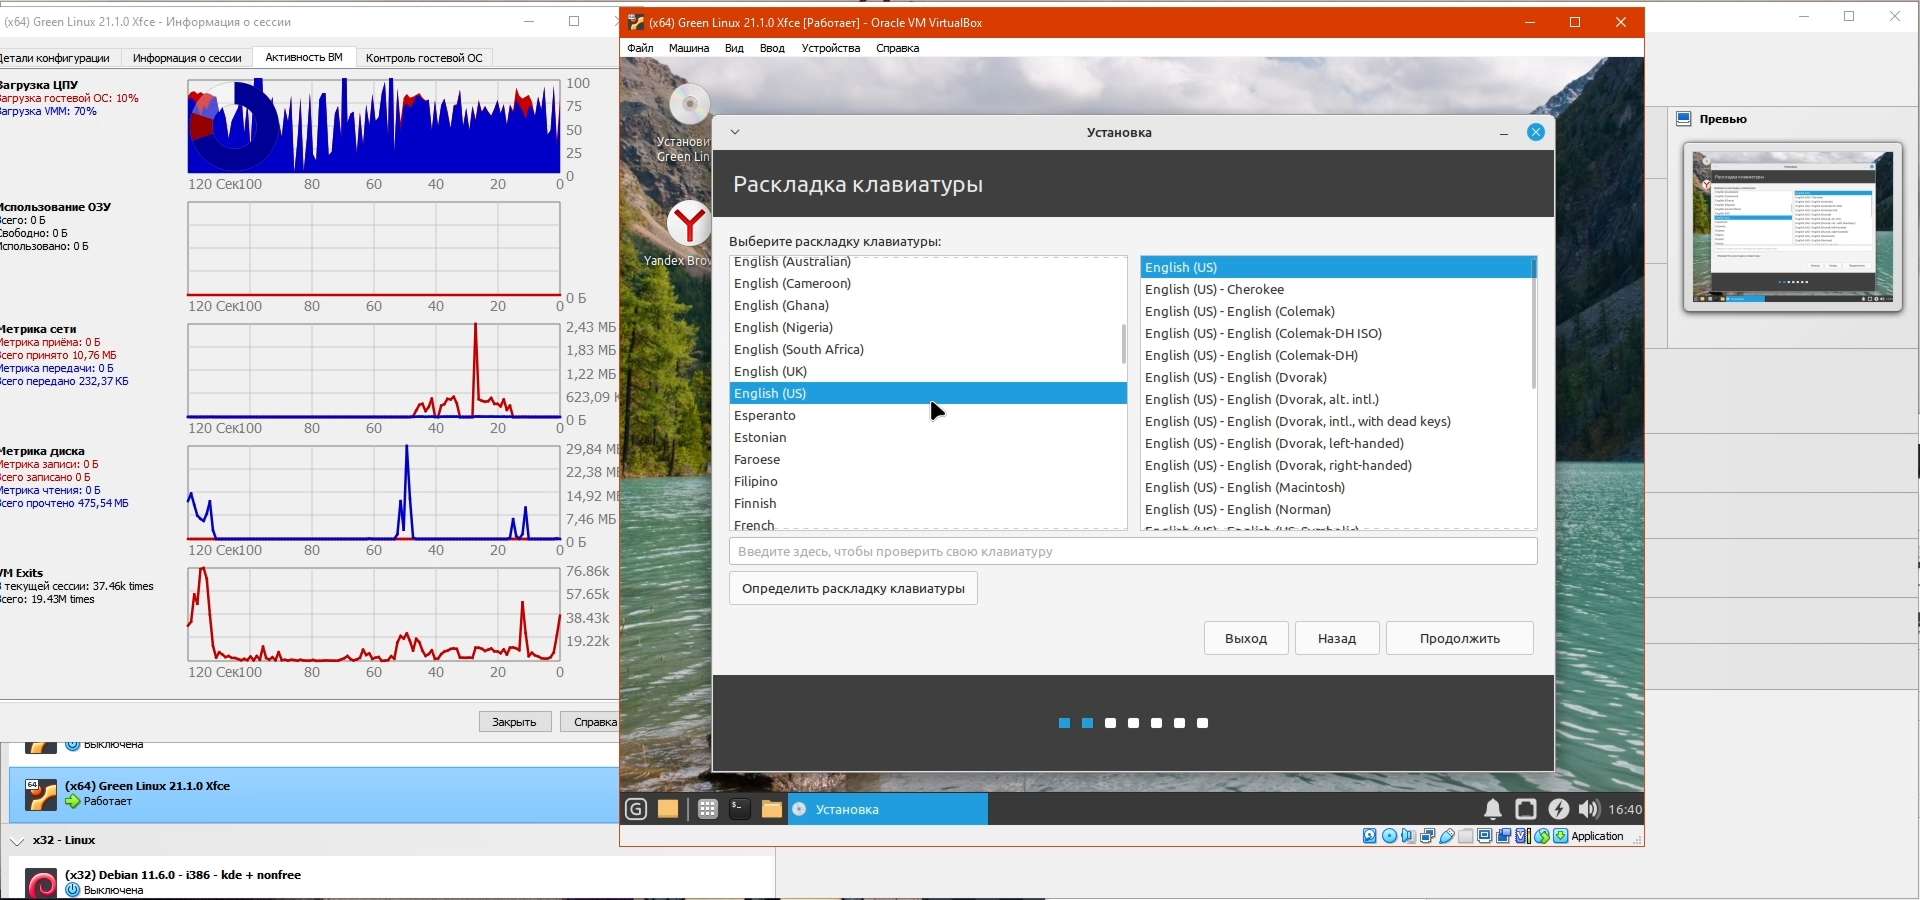Open installer window menu chevron
This screenshot has width=1920, height=900.
[x=735, y=132]
